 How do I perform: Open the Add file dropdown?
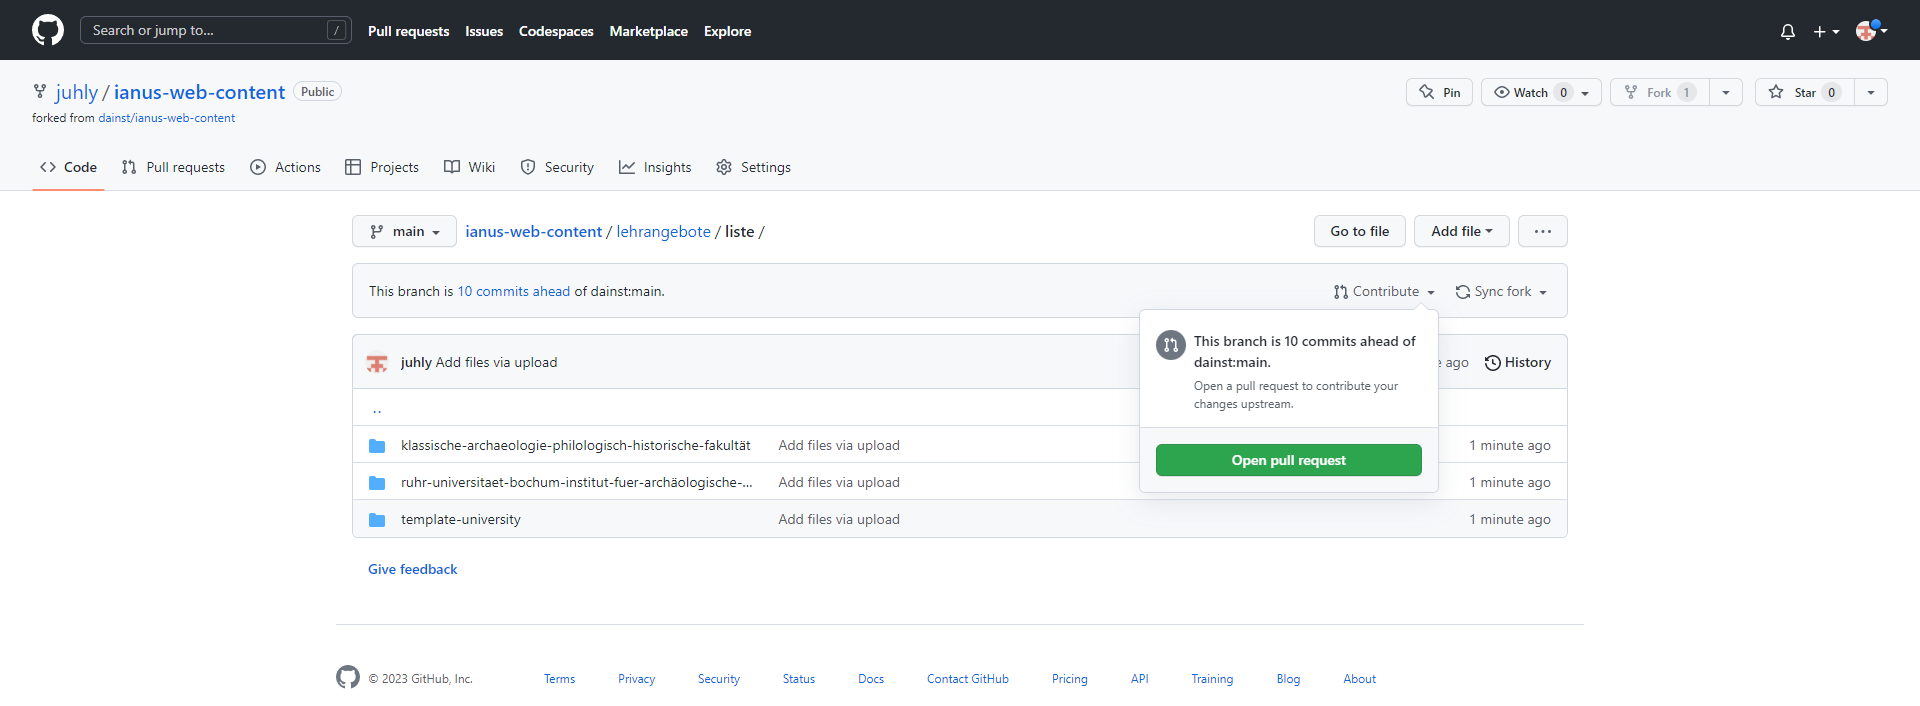pyautogui.click(x=1461, y=231)
